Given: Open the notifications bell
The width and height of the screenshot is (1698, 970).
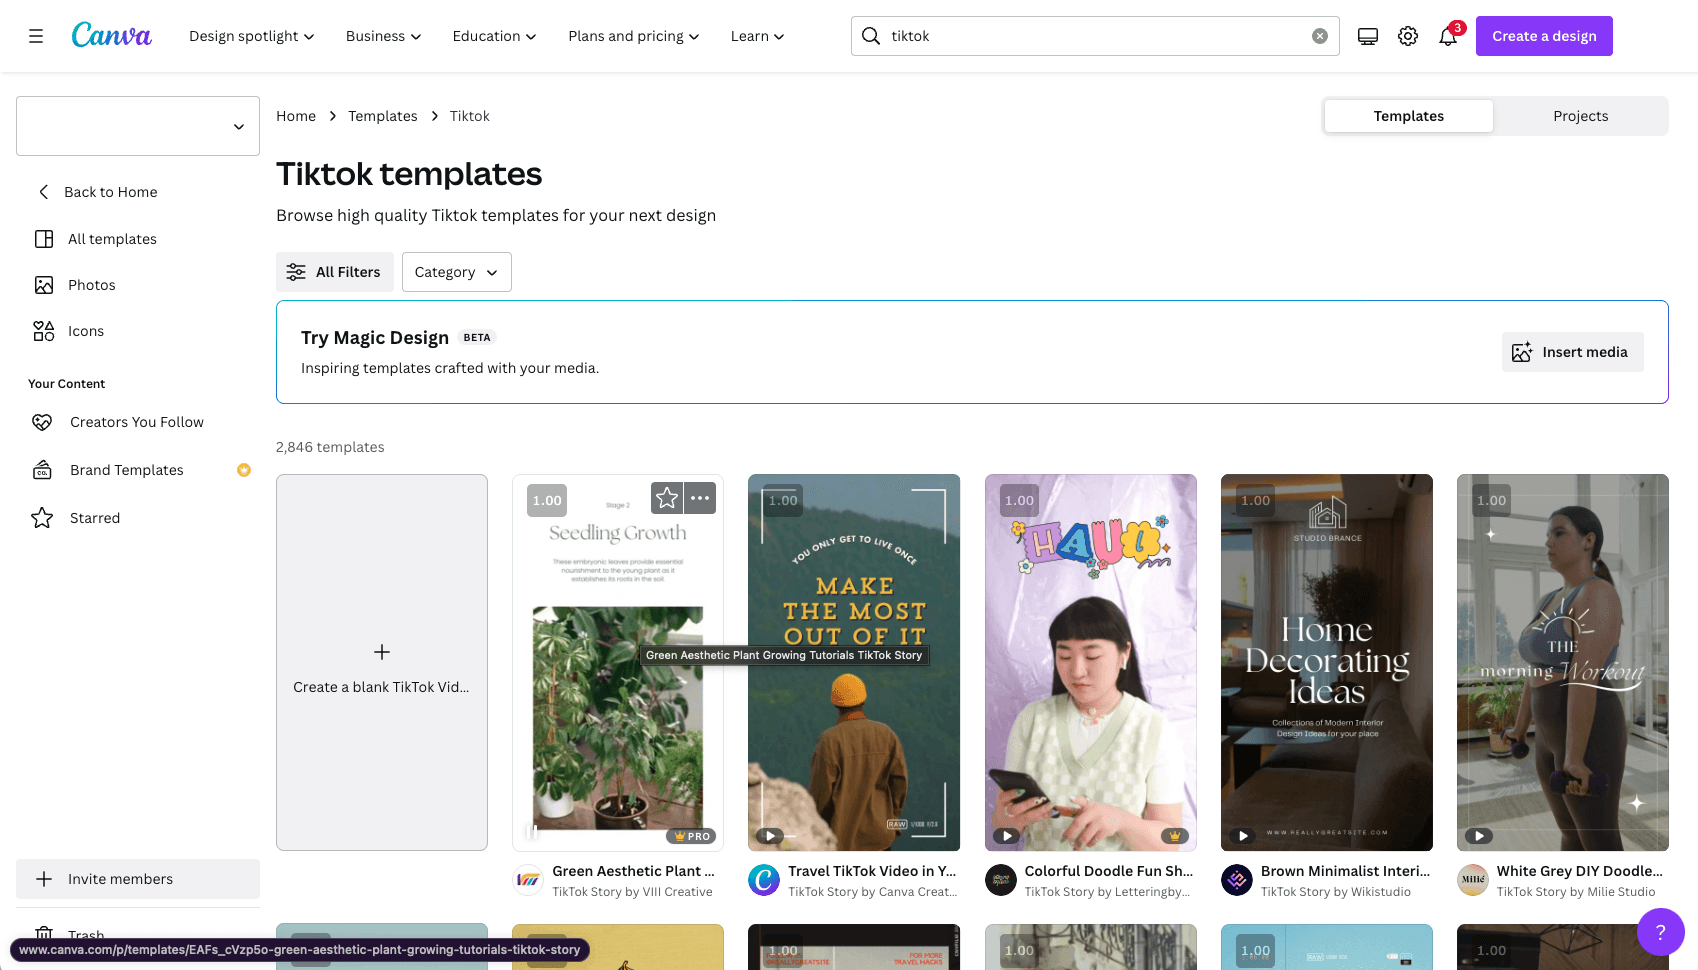Looking at the screenshot, I should tap(1448, 36).
